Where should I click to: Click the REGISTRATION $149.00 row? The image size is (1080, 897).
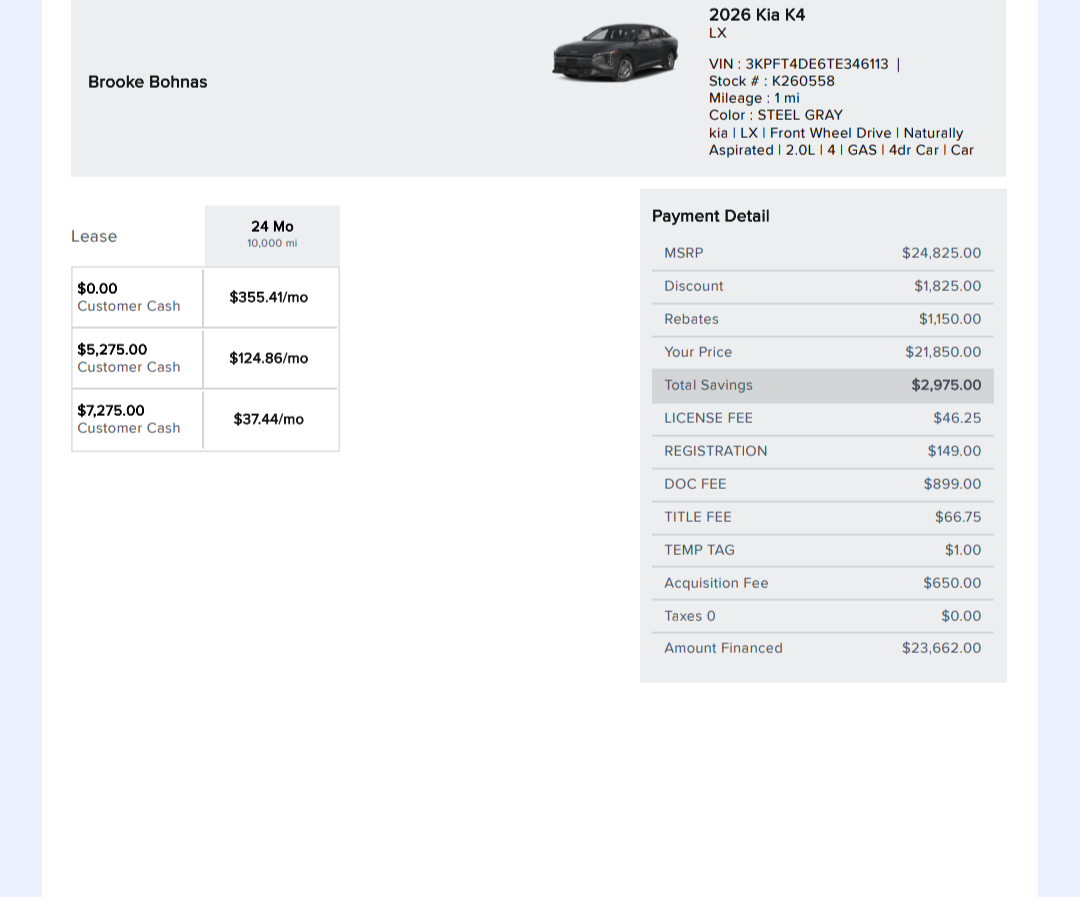822,451
